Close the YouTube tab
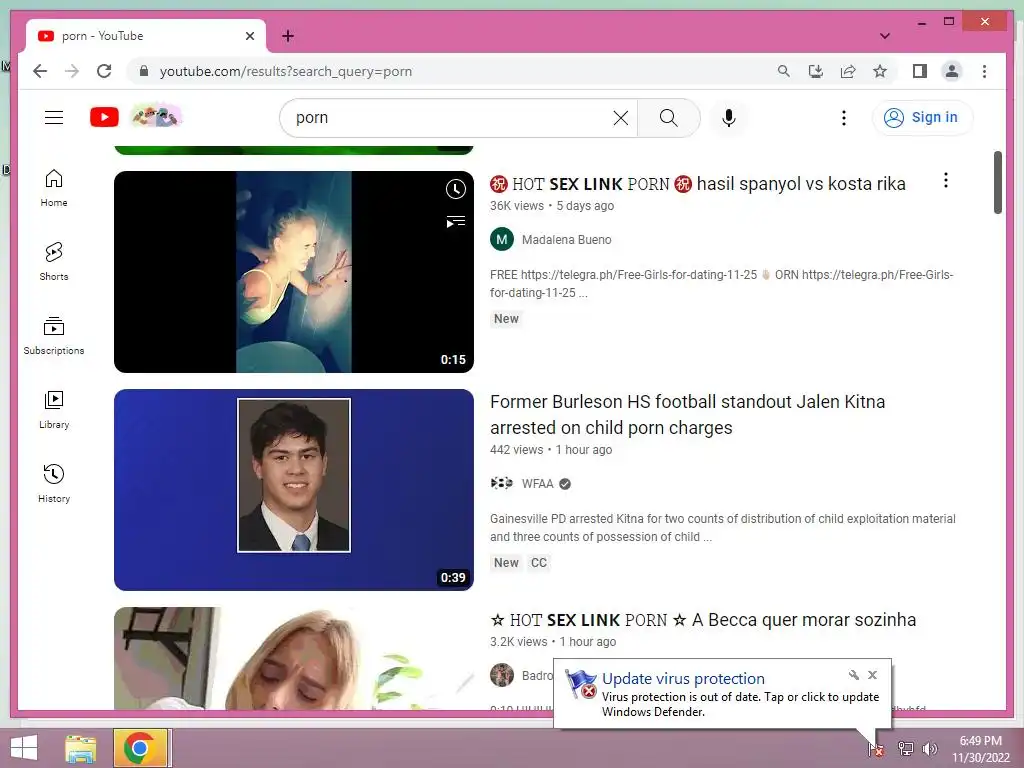 pos(249,36)
